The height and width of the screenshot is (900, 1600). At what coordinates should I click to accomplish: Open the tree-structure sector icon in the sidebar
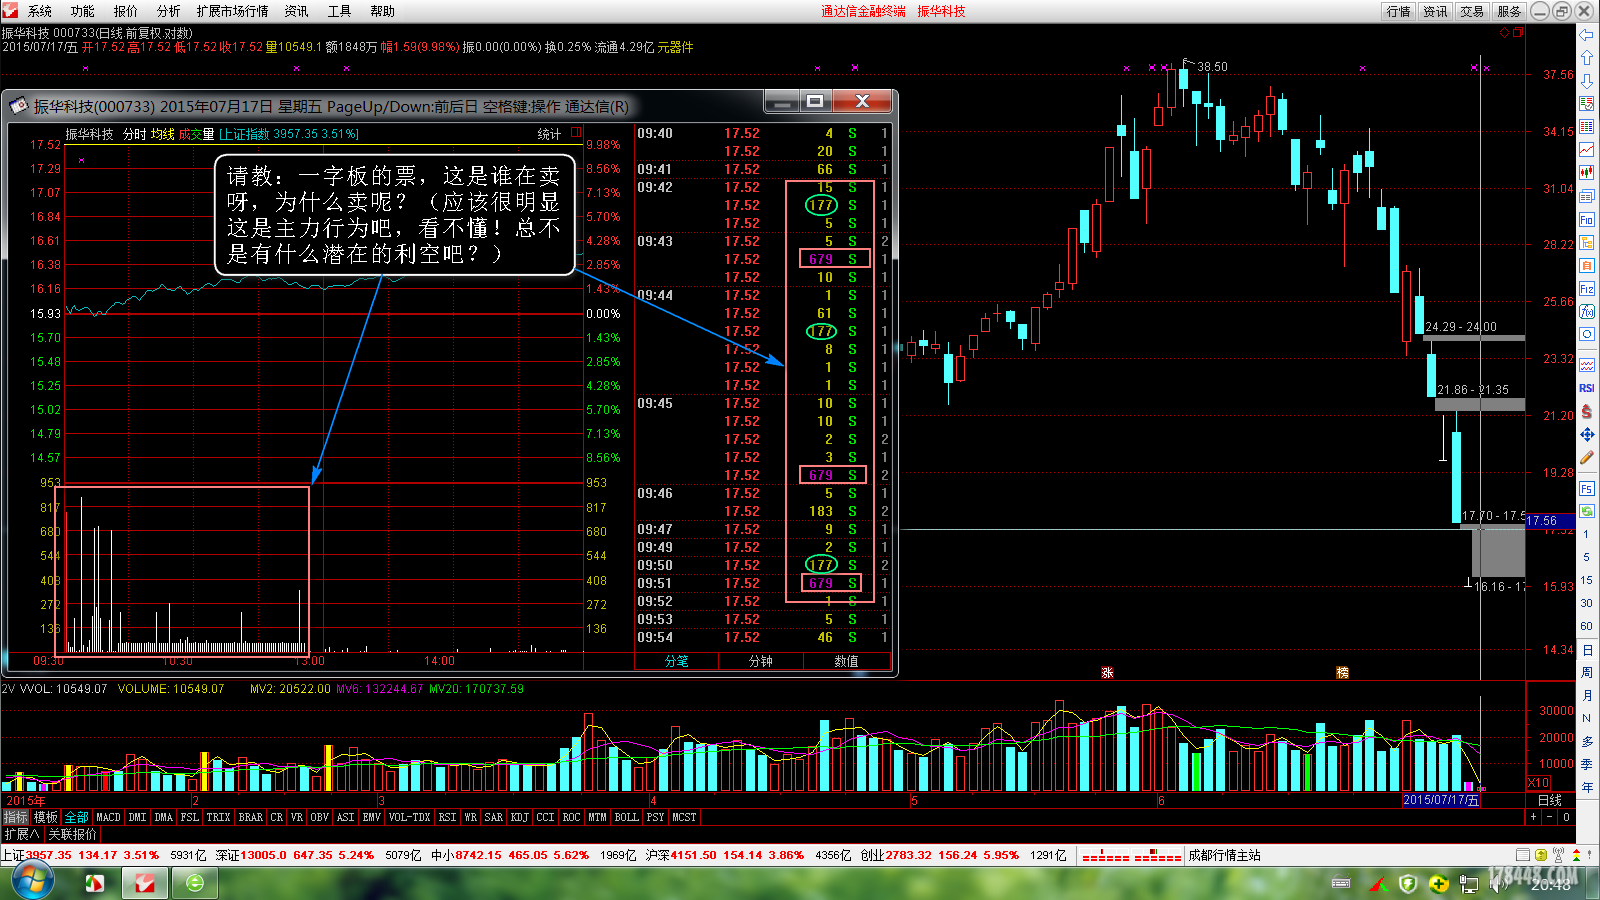(x=1587, y=243)
